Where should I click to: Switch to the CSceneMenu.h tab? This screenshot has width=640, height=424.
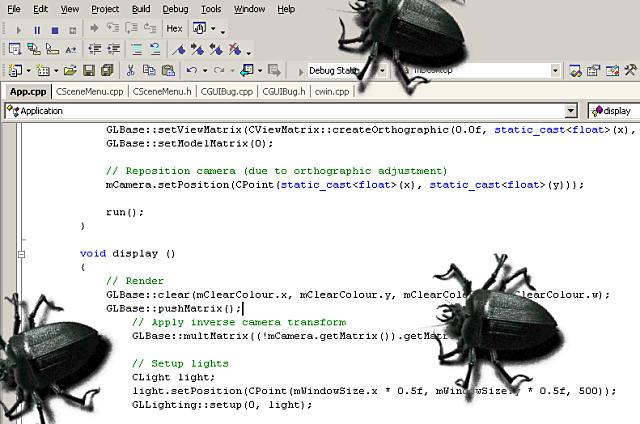click(x=162, y=92)
